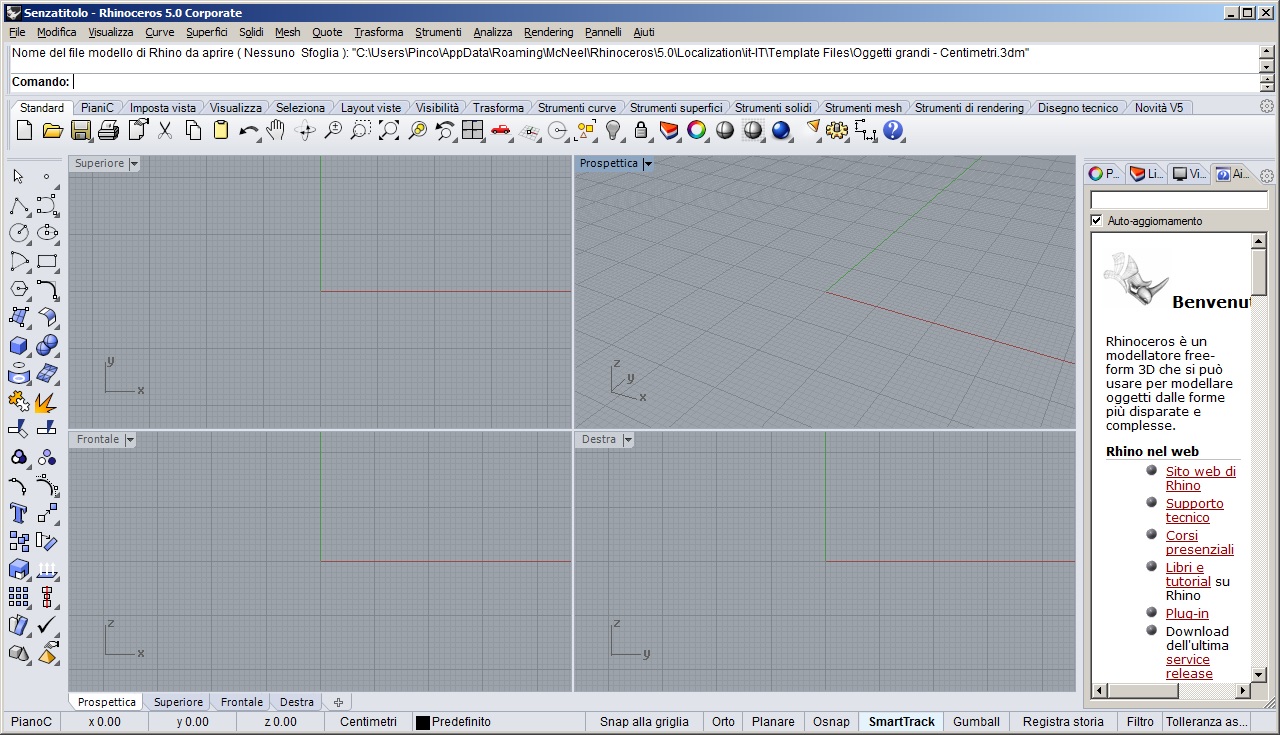Activate the Pan hand tool
This screenshot has height=735, width=1280.
coord(277,130)
